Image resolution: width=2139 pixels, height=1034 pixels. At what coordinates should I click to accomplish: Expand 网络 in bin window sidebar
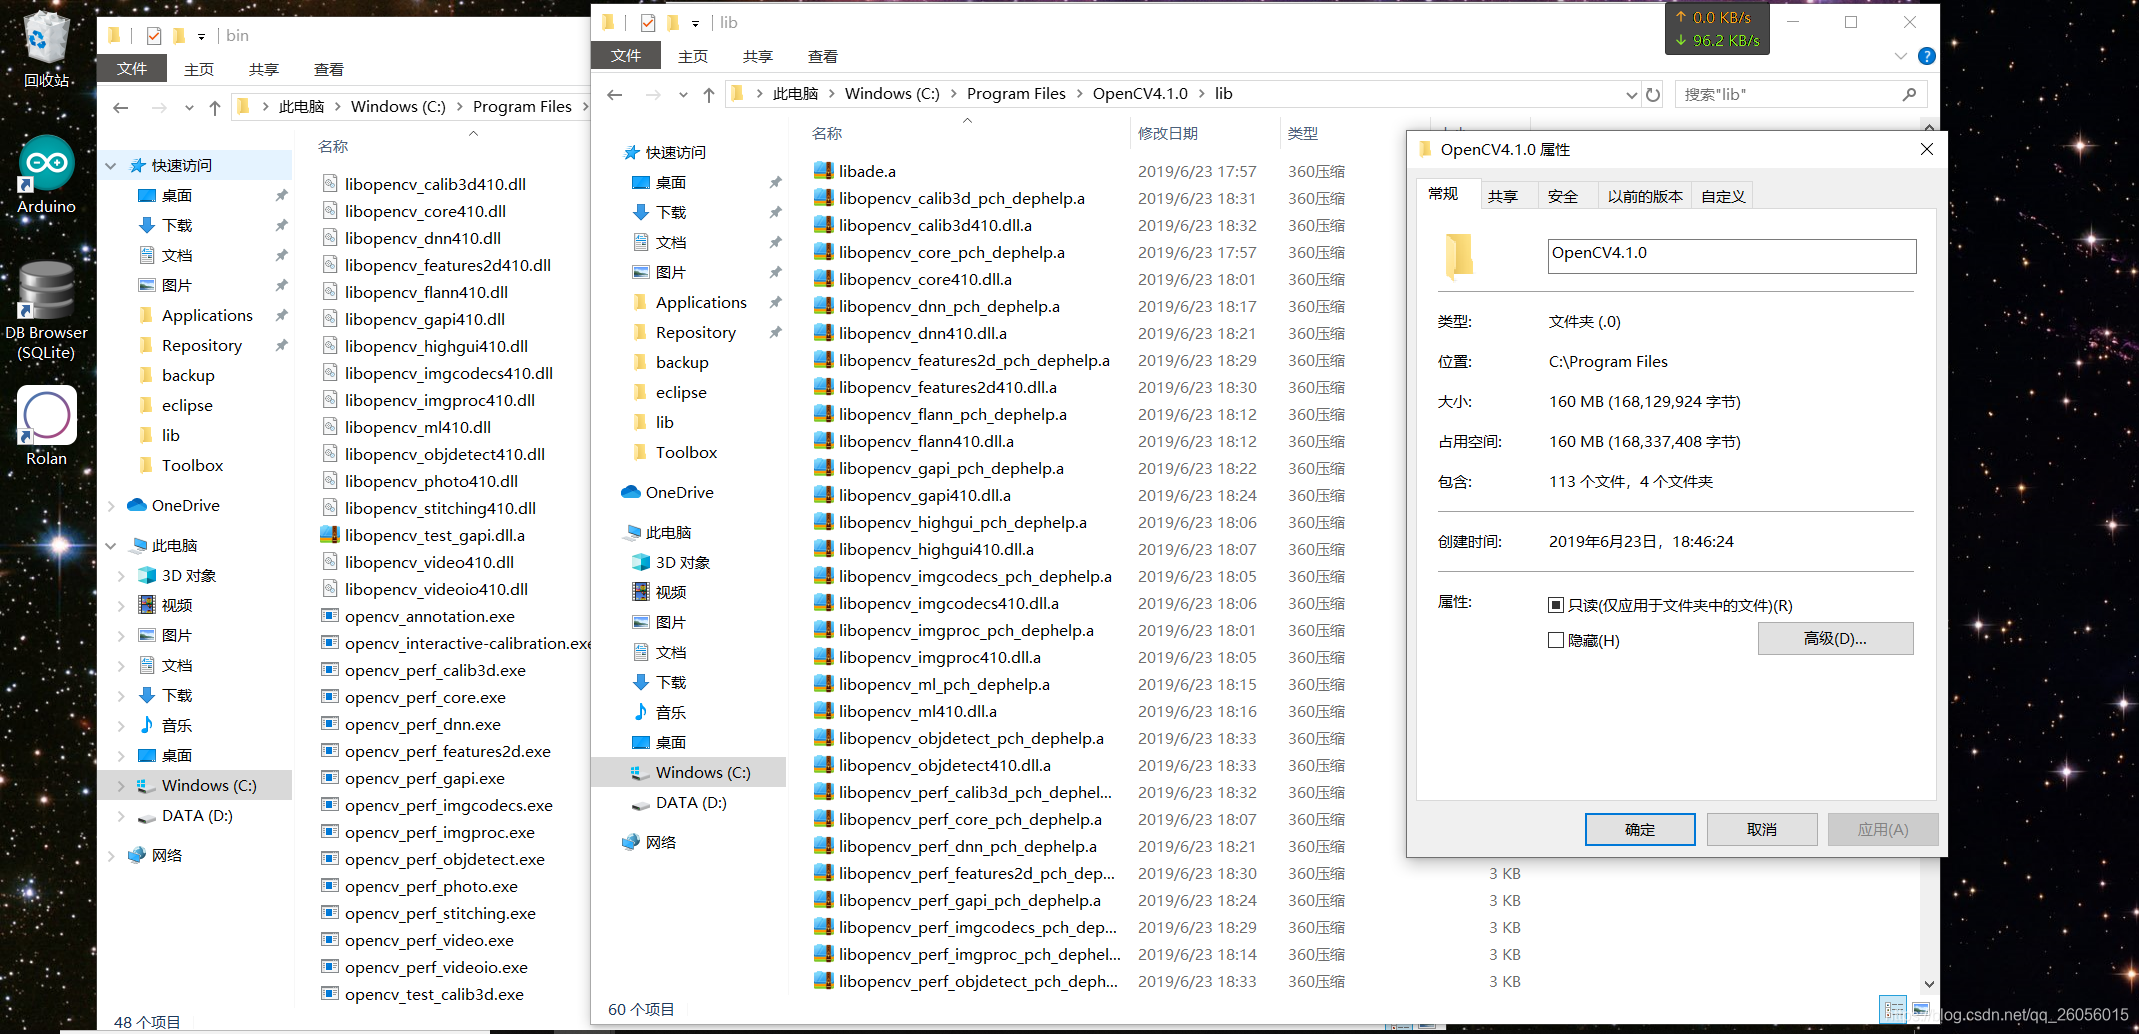coord(111,855)
